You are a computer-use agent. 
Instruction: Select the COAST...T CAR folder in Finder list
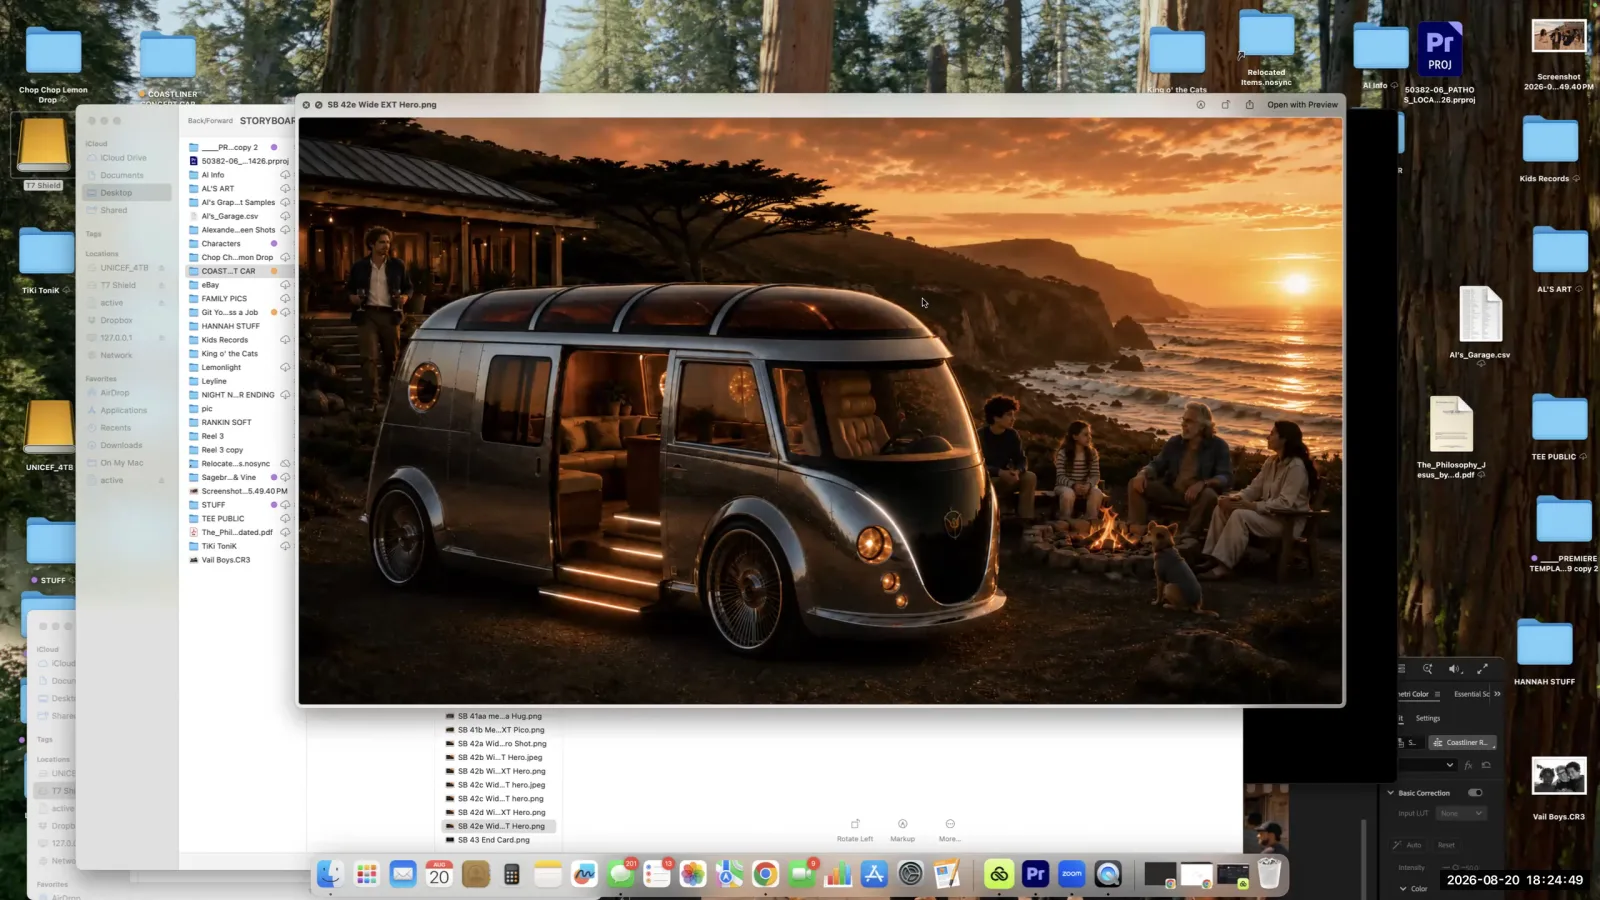click(x=239, y=271)
